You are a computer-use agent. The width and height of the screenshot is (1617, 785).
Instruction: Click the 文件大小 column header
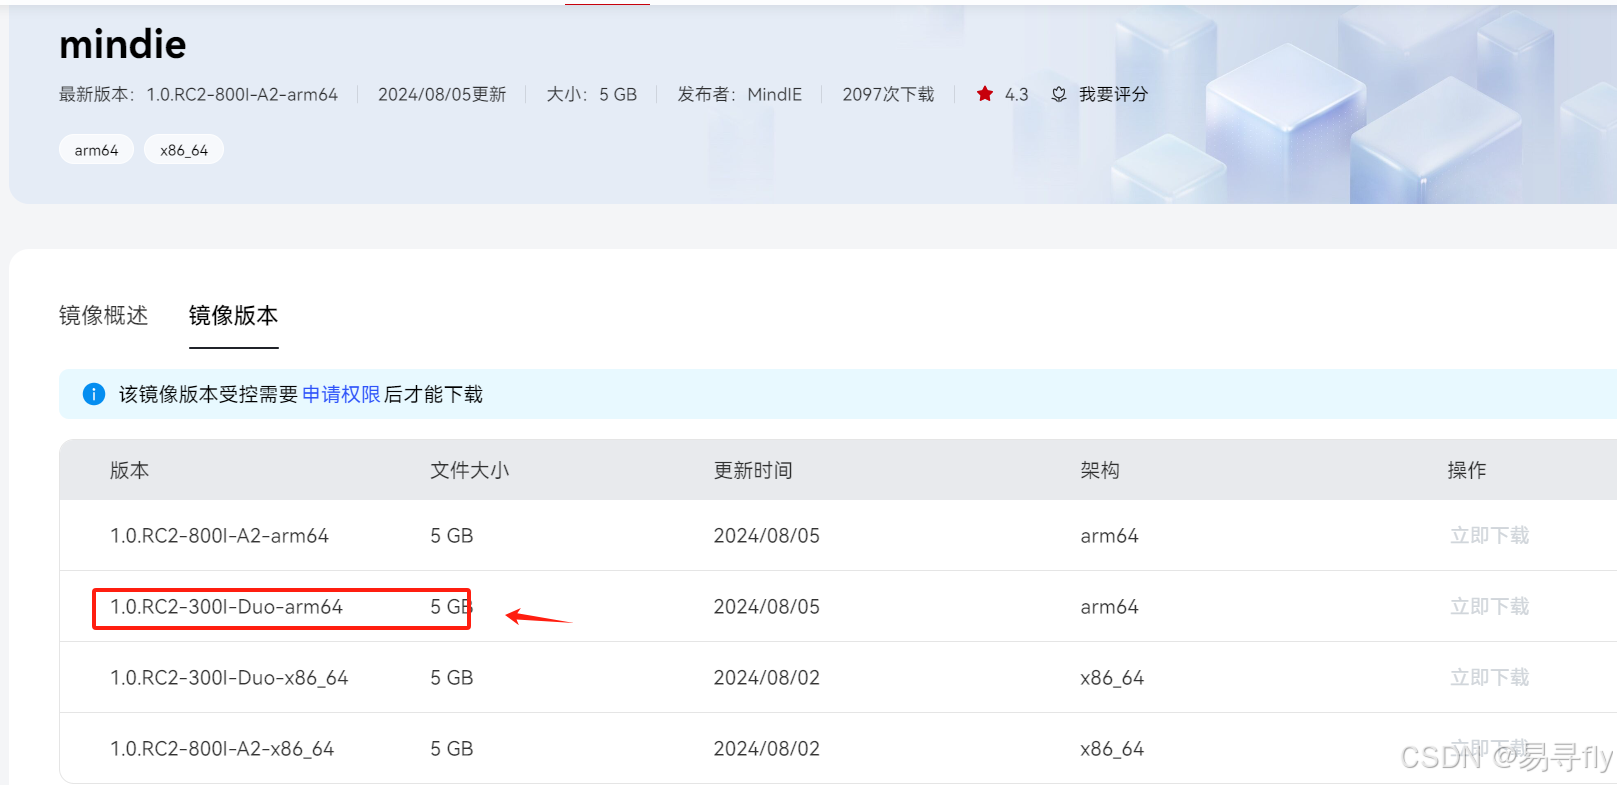coord(470,470)
